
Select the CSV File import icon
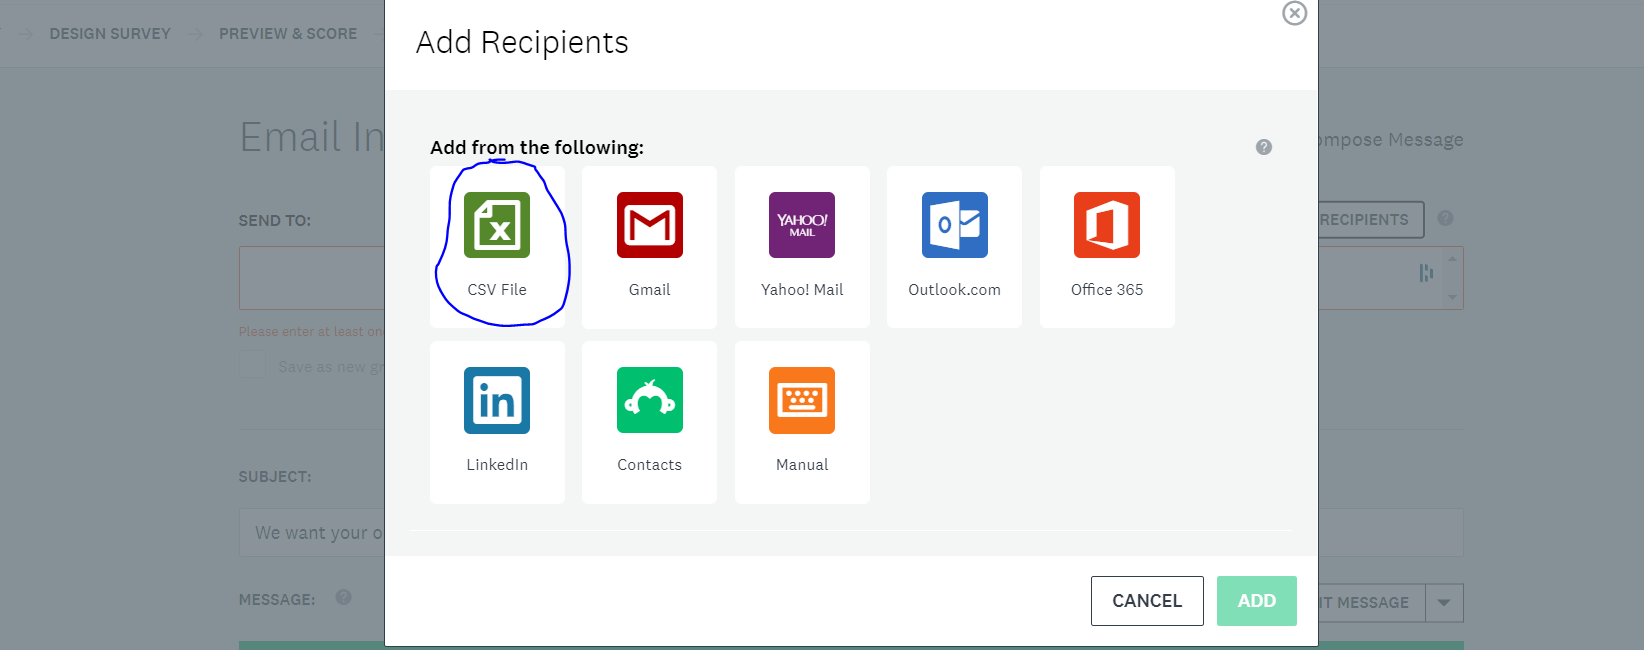tap(497, 225)
